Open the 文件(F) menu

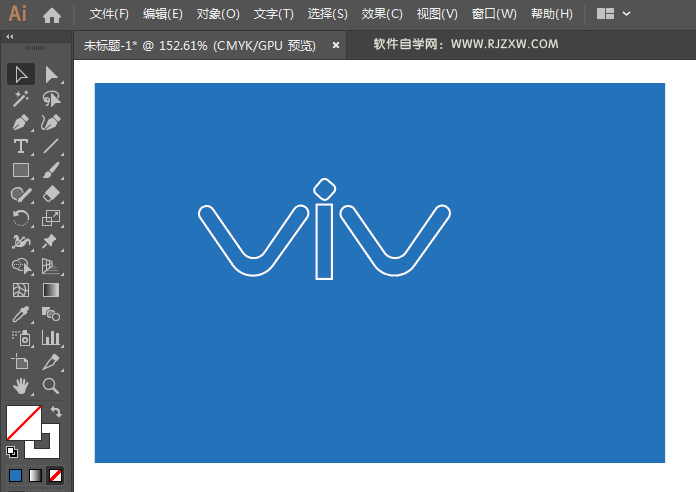[109, 14]
